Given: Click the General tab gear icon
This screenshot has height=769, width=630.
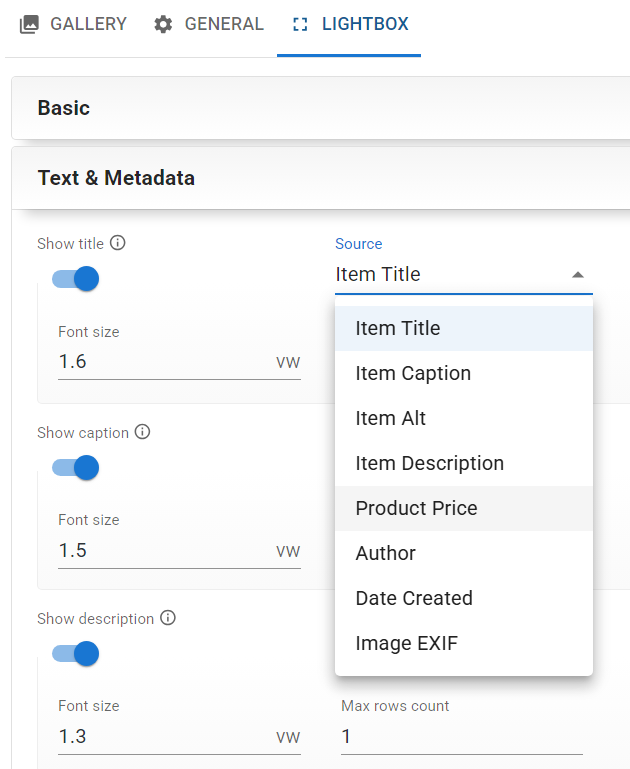Looking at the screenshot, I should tap(163, 24).
